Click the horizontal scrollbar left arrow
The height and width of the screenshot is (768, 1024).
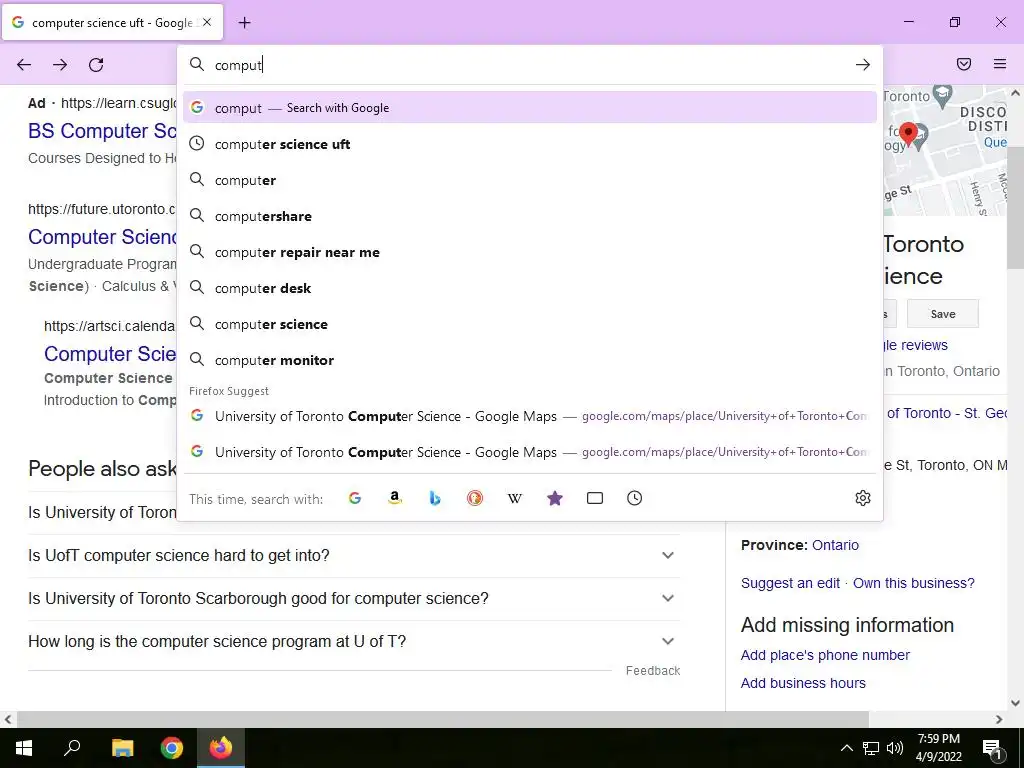tap(7, 719)
